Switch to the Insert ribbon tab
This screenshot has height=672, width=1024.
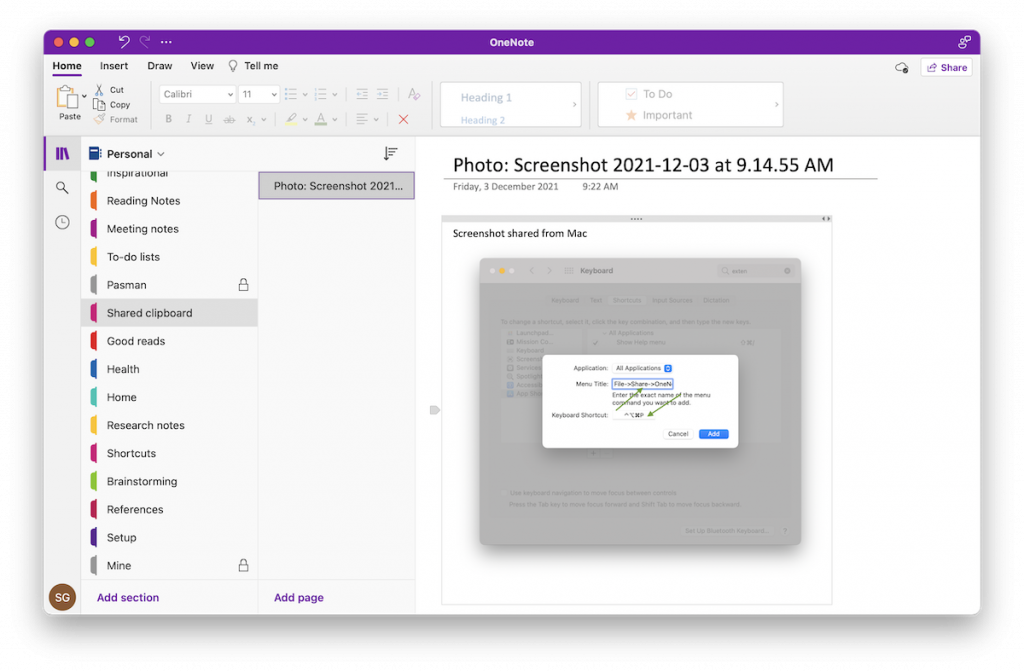pyautogui.click(x=114, y=66)
